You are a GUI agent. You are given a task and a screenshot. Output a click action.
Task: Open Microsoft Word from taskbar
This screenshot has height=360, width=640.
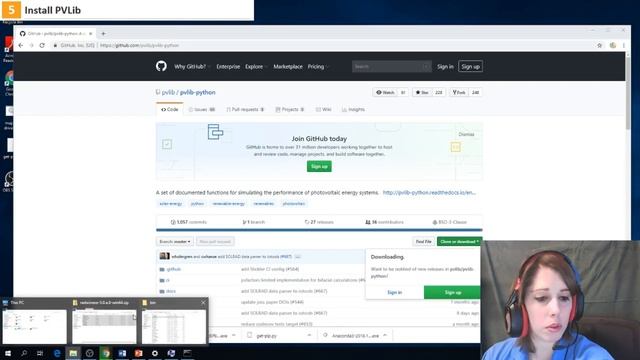pos(122,353)
